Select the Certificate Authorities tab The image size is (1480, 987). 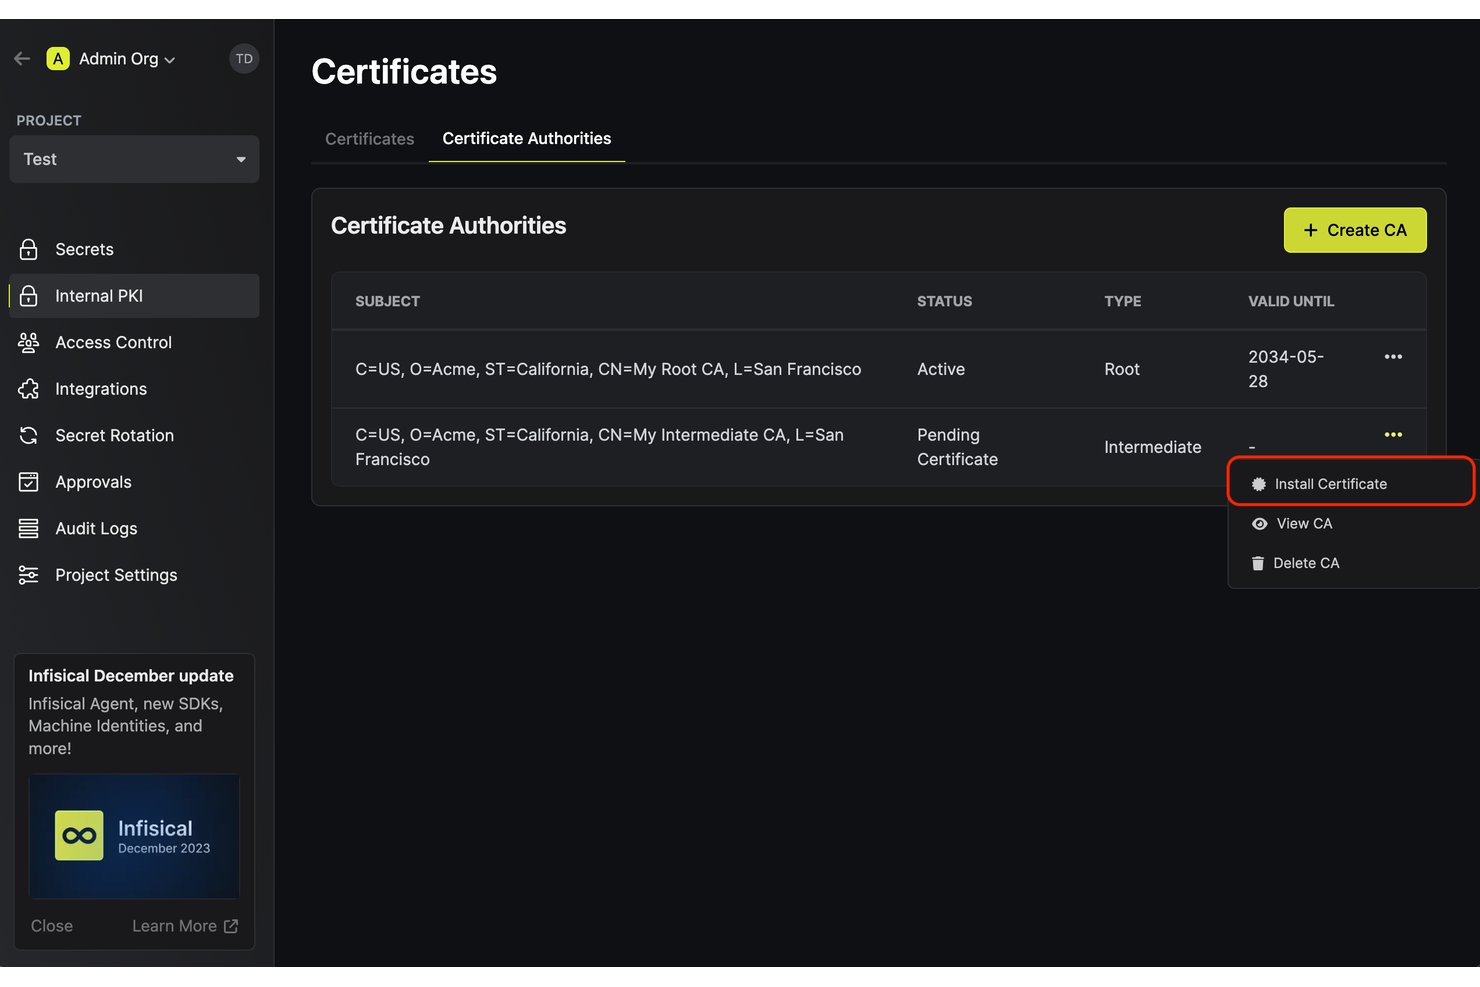(527, 139)
